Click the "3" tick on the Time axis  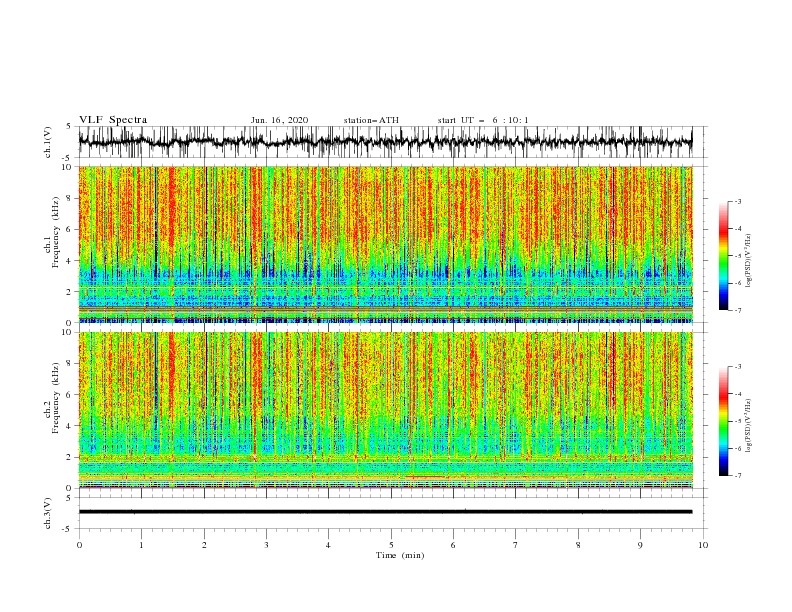[266, 545]
